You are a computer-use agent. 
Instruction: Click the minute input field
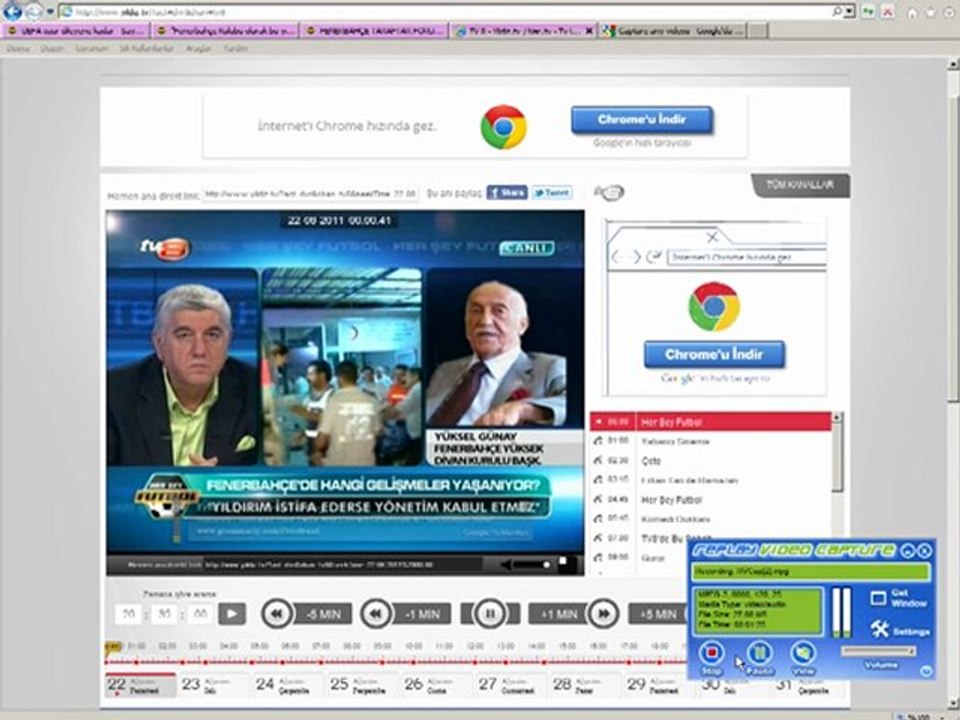[163, 614]
